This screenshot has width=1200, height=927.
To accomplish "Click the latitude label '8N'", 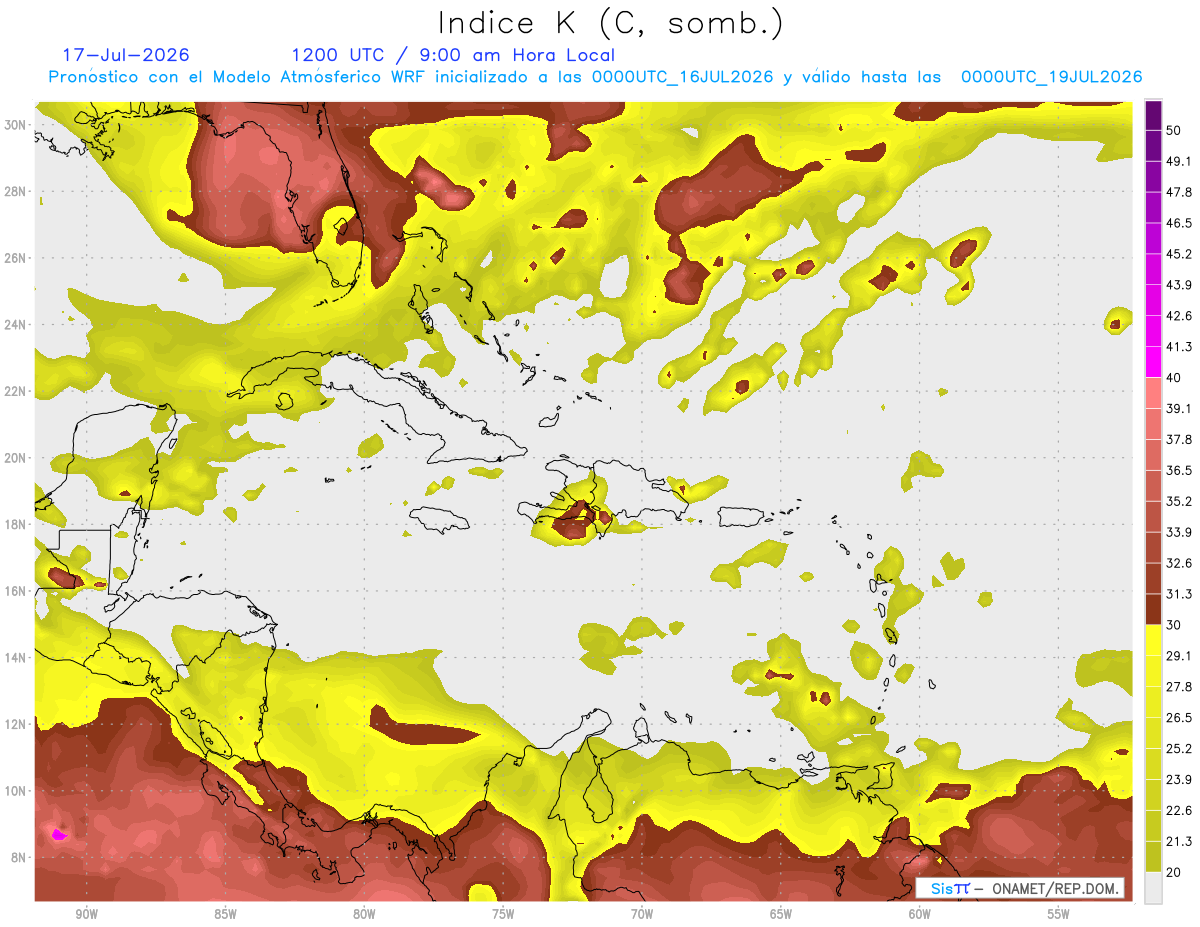I will click(20, 858).
